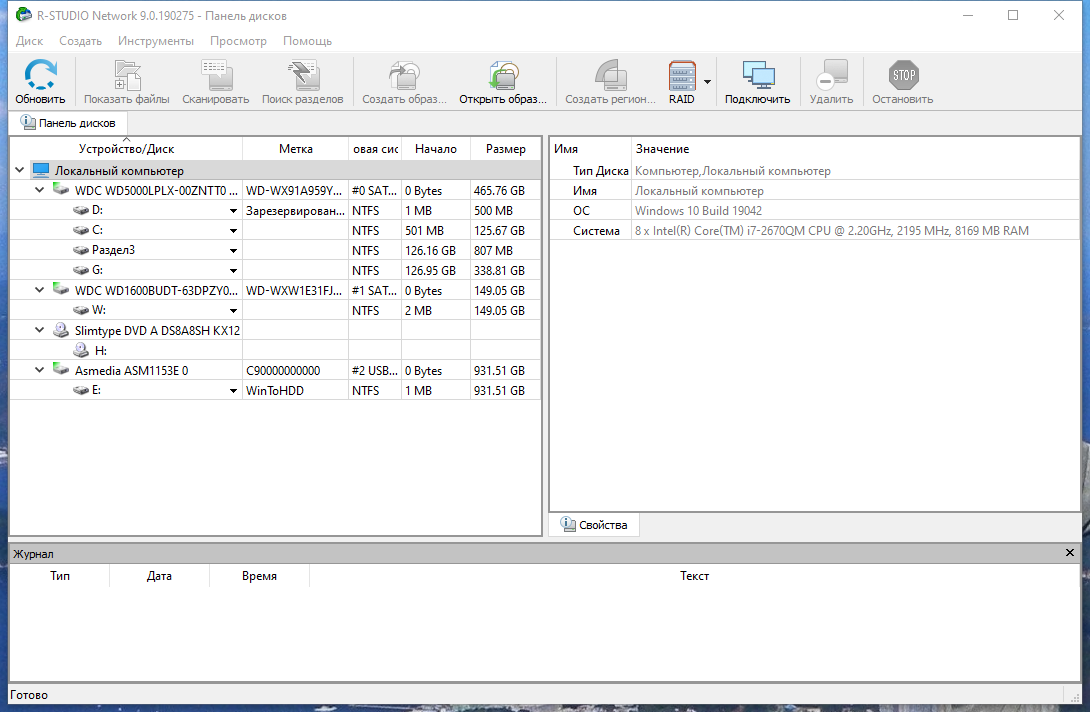This screenshot has height=712, width=1090.
Task: Click the Размер column header
Action: coord(505,149)
